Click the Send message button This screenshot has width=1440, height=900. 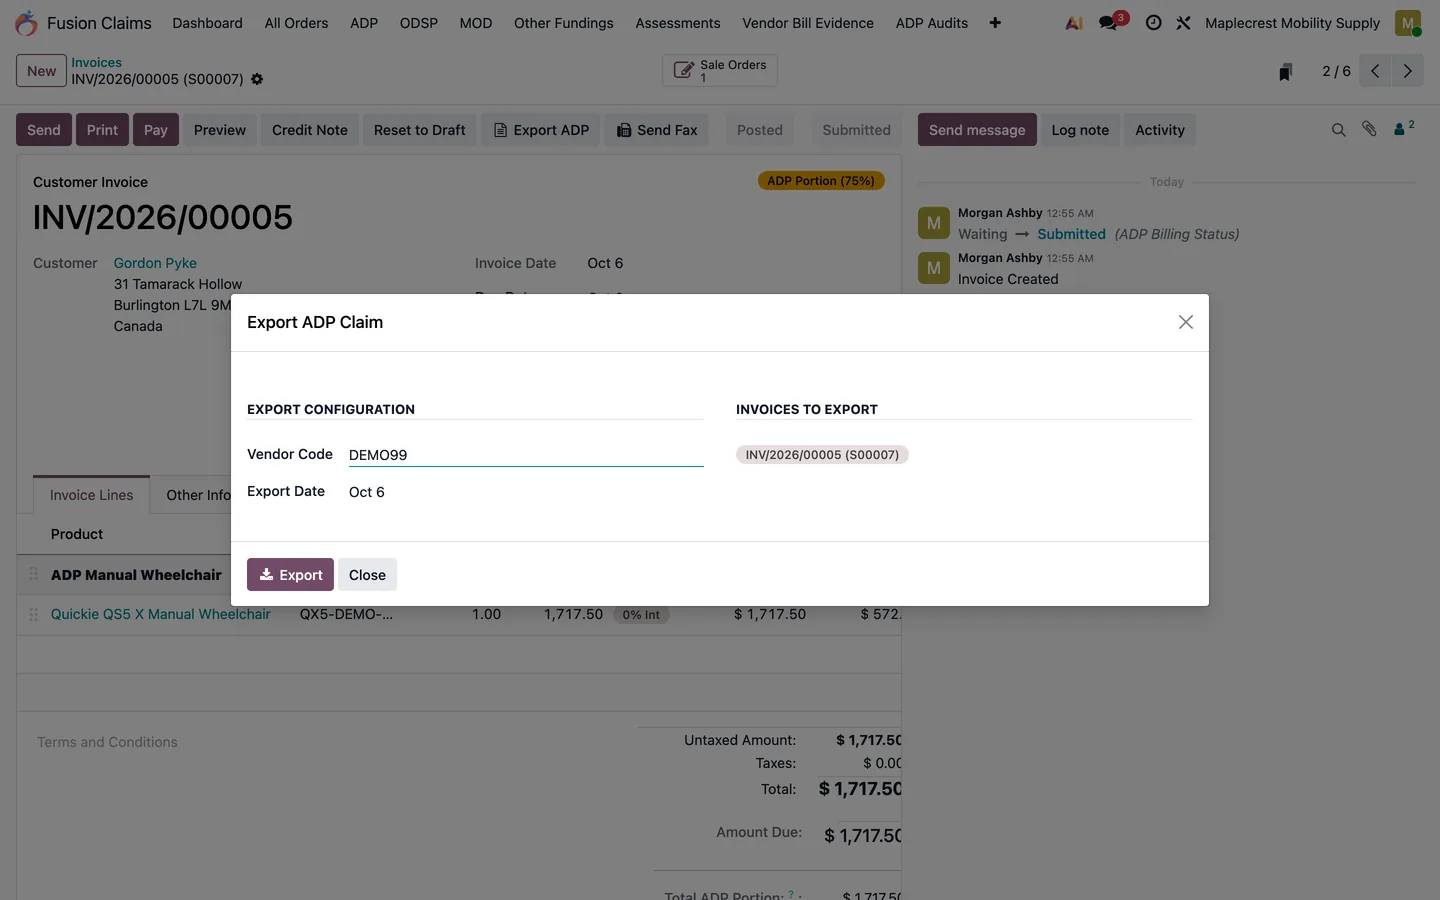pos(977,130)
